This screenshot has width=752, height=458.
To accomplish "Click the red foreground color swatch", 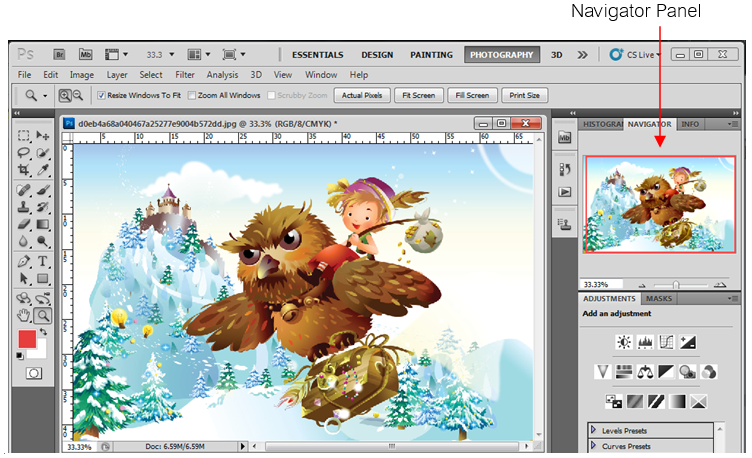I will tap(27, 339).
